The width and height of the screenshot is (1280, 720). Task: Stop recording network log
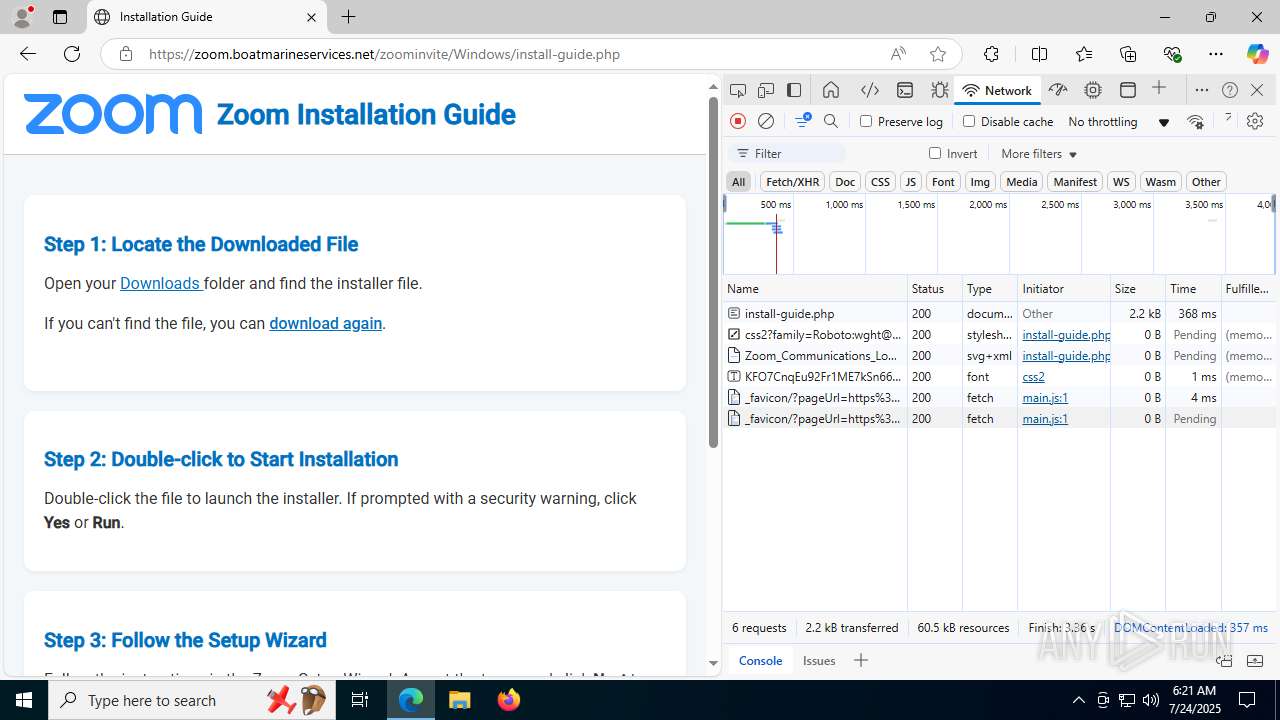pyautogui.click(x=738, y=121)
